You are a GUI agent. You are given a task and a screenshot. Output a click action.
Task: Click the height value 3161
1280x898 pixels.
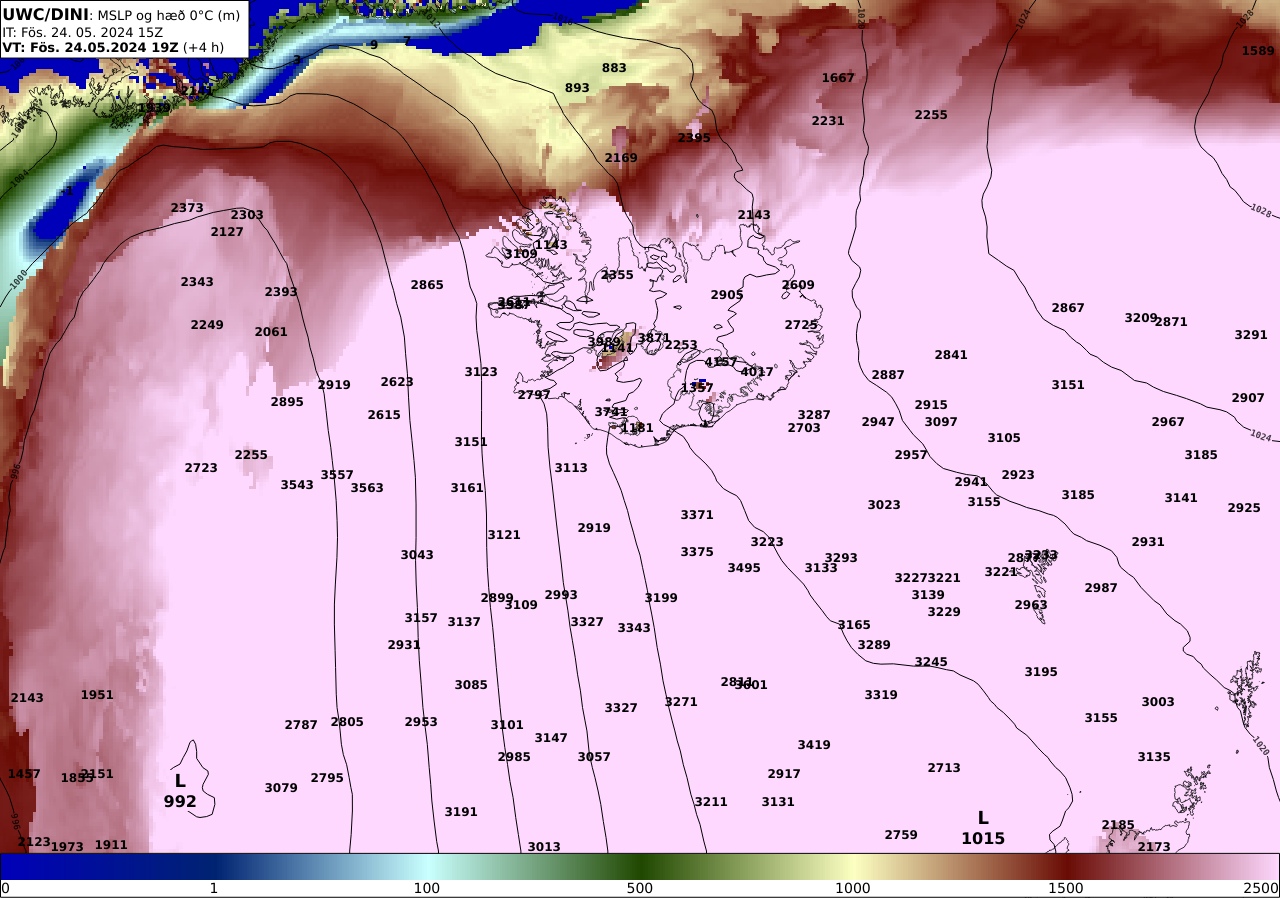point(467,488)
